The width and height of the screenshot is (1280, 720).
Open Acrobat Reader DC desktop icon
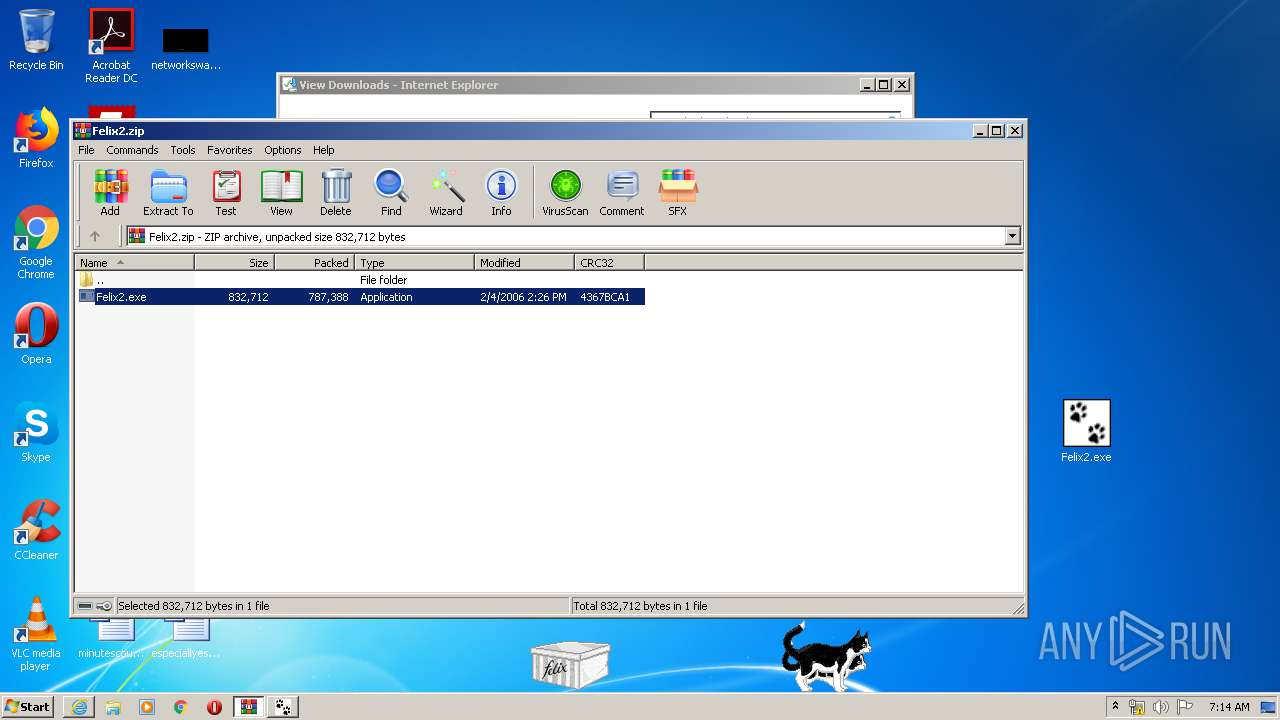pos(111,46)
